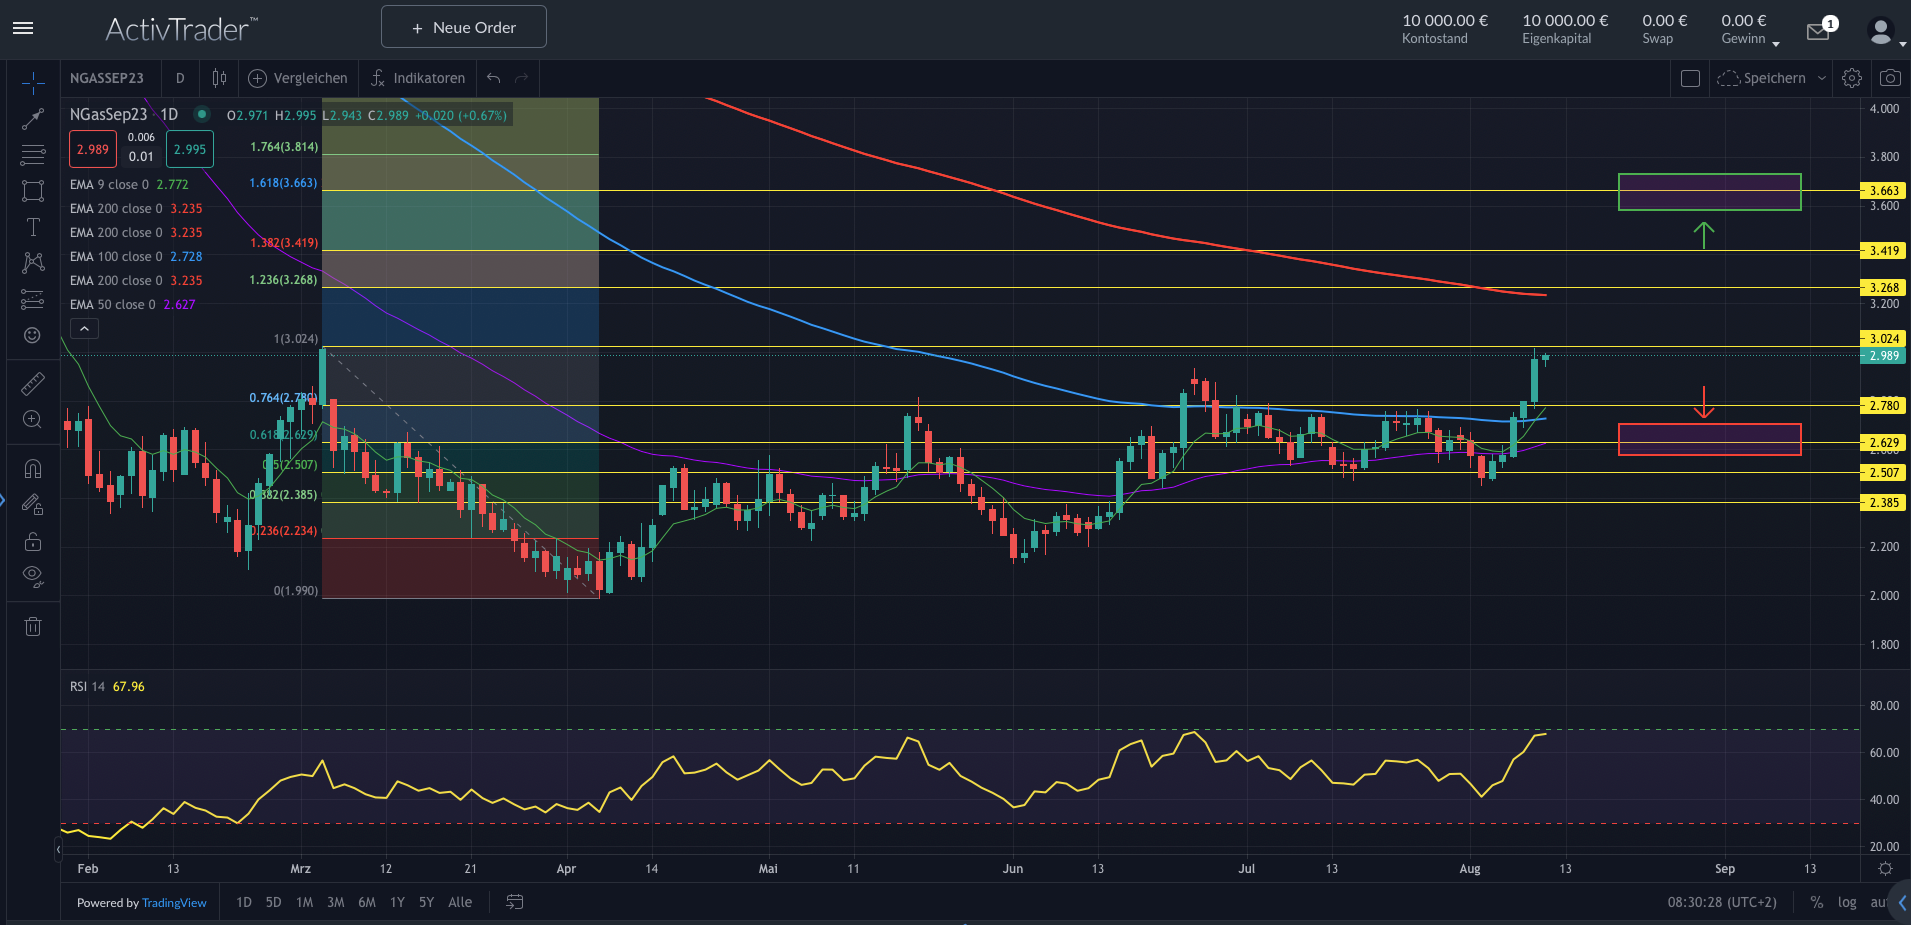Viewport: 1911px width, 925px height.
Task: Select the 3M time range
Action: pyautogui.click(x=336, y=902)
